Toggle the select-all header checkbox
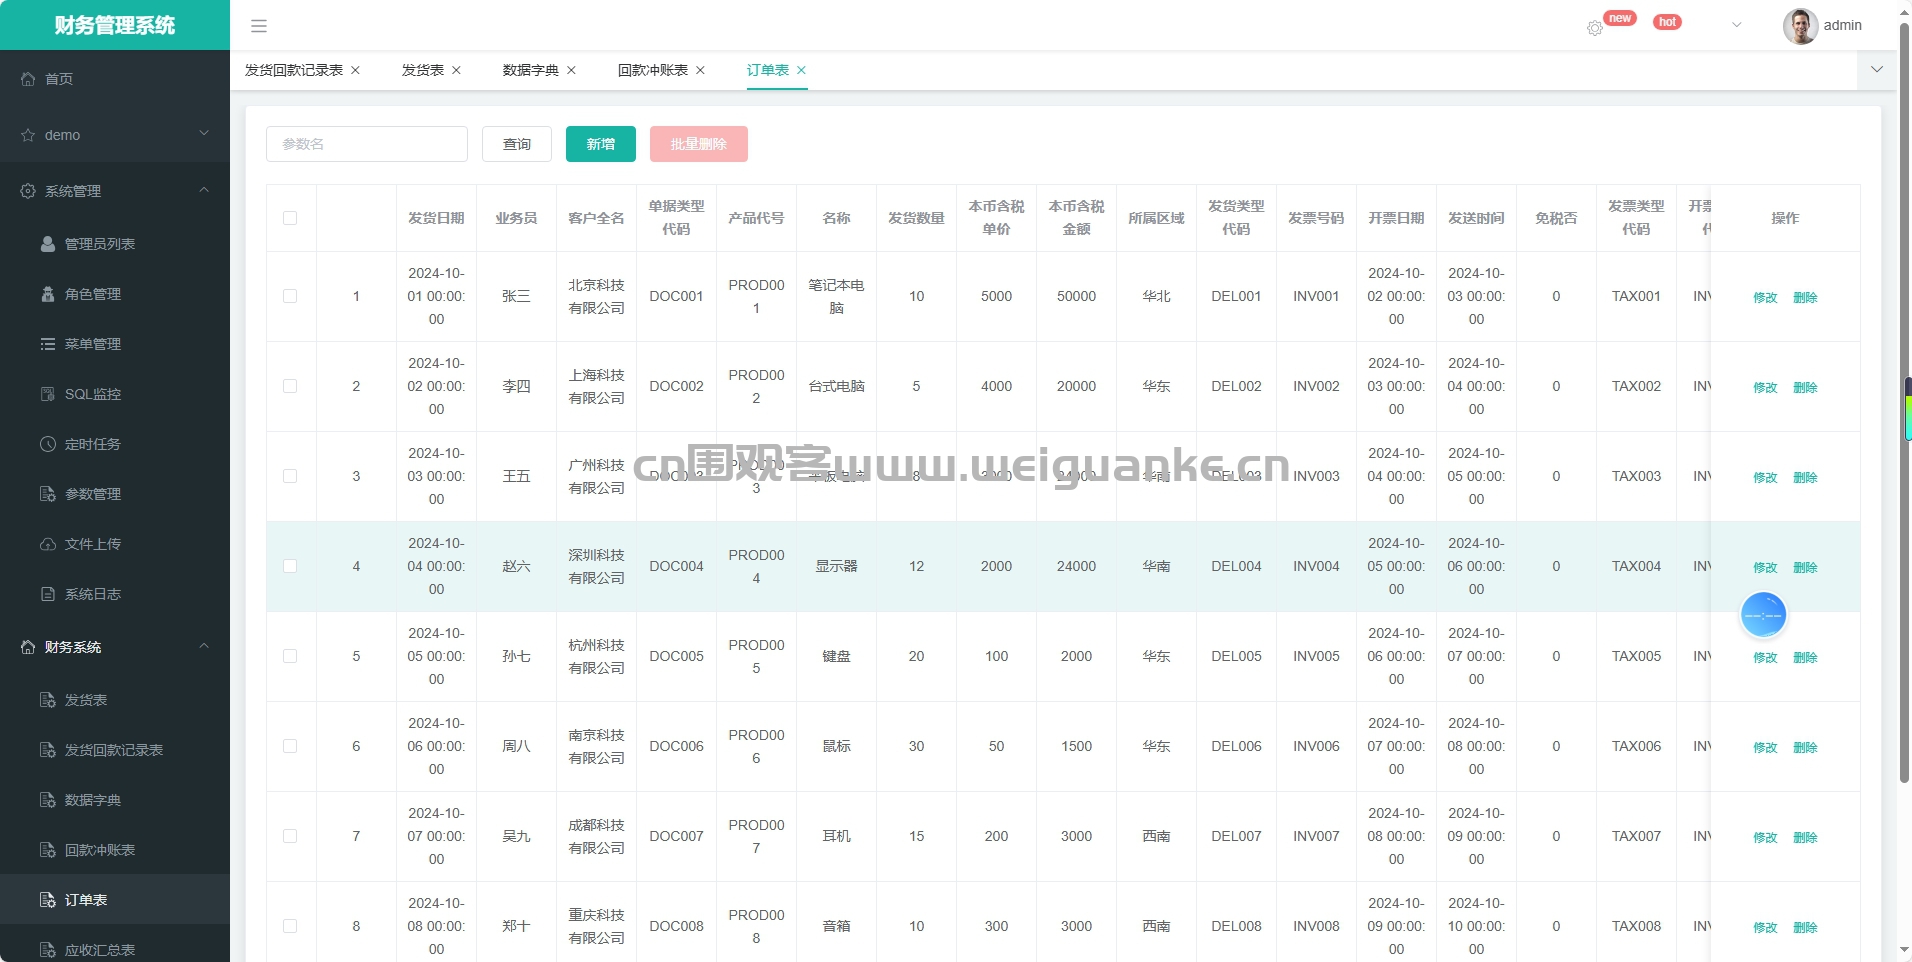The image size is (1912, 962). point(290,218)
